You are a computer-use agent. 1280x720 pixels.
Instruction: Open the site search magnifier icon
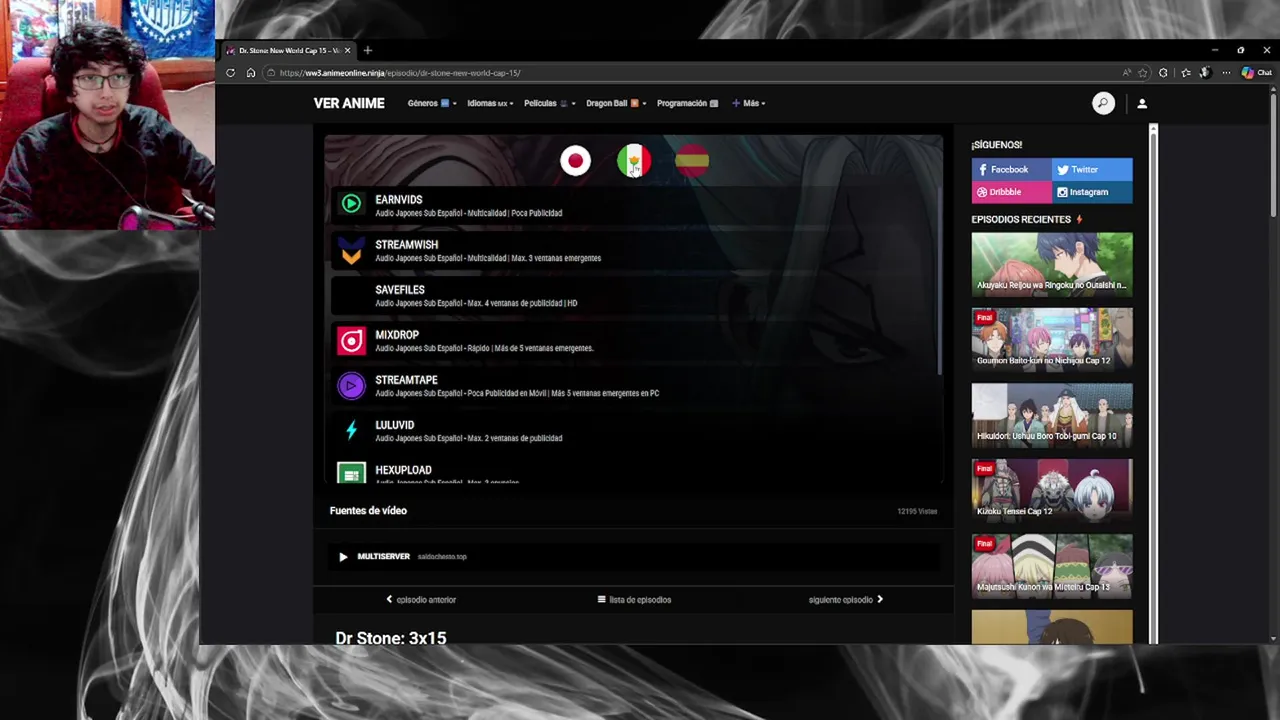coord(1103,103)
